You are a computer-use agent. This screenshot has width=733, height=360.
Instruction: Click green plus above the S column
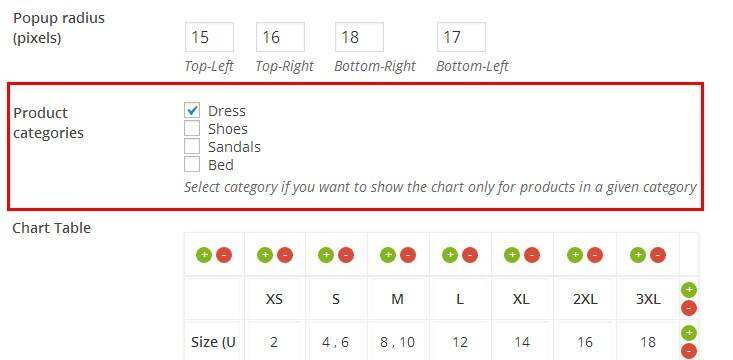(x=326, y=255)
